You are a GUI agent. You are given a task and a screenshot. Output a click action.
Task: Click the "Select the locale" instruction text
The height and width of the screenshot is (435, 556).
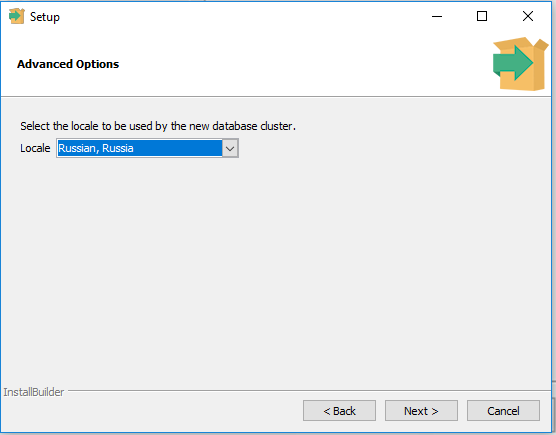pyautogui.click(x=158, y=126)
